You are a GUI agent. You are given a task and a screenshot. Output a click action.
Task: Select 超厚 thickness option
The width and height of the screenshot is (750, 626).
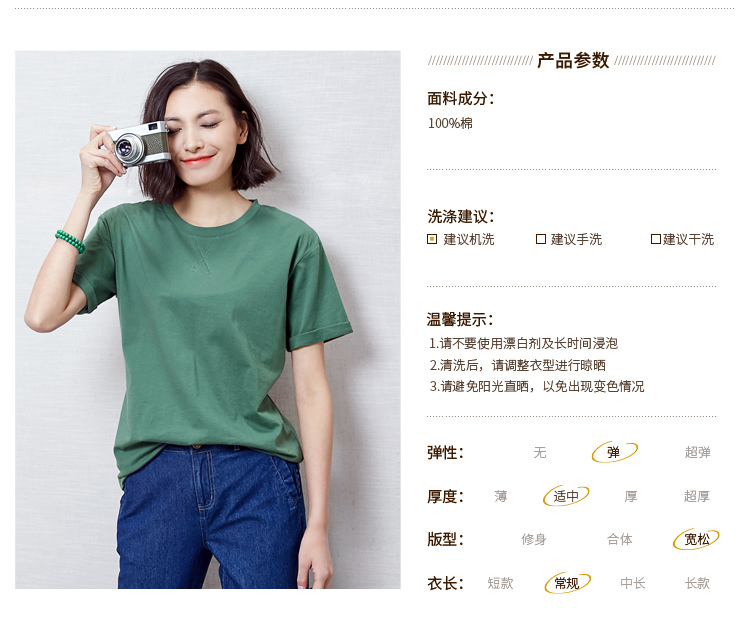tap(697, 496)
